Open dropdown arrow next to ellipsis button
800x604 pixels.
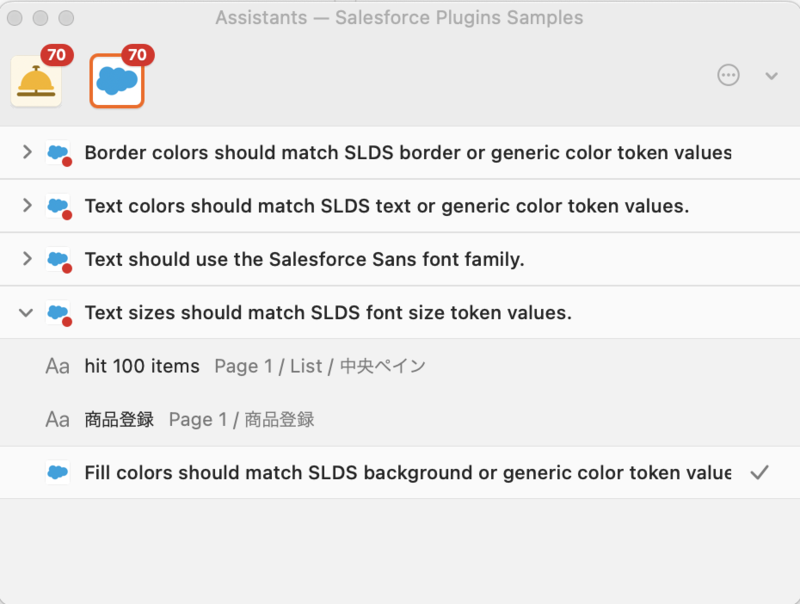pos(771,75)
